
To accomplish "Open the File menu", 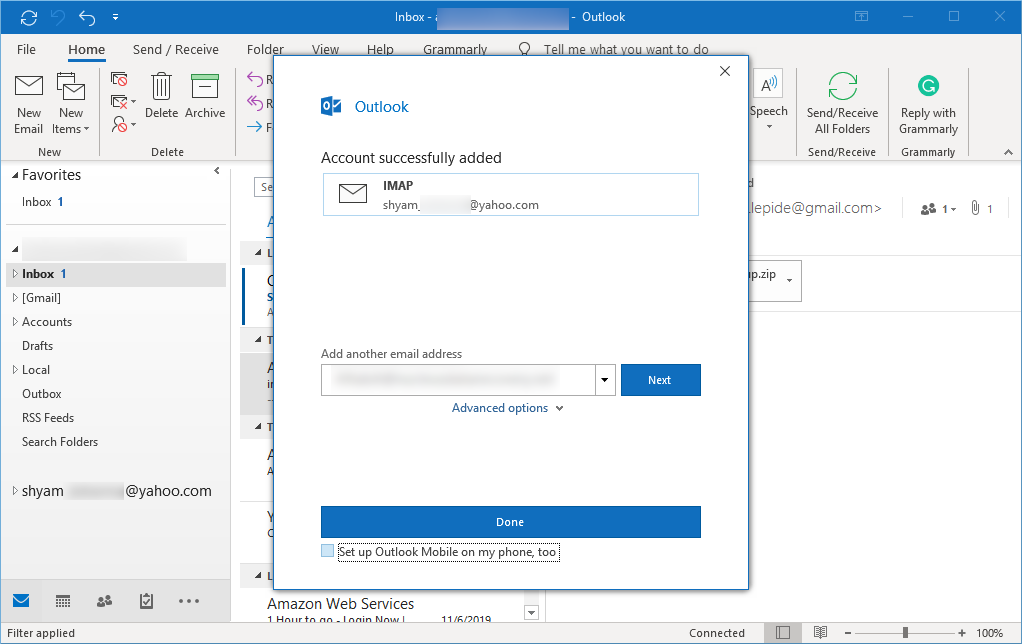I will coord(26,50).
